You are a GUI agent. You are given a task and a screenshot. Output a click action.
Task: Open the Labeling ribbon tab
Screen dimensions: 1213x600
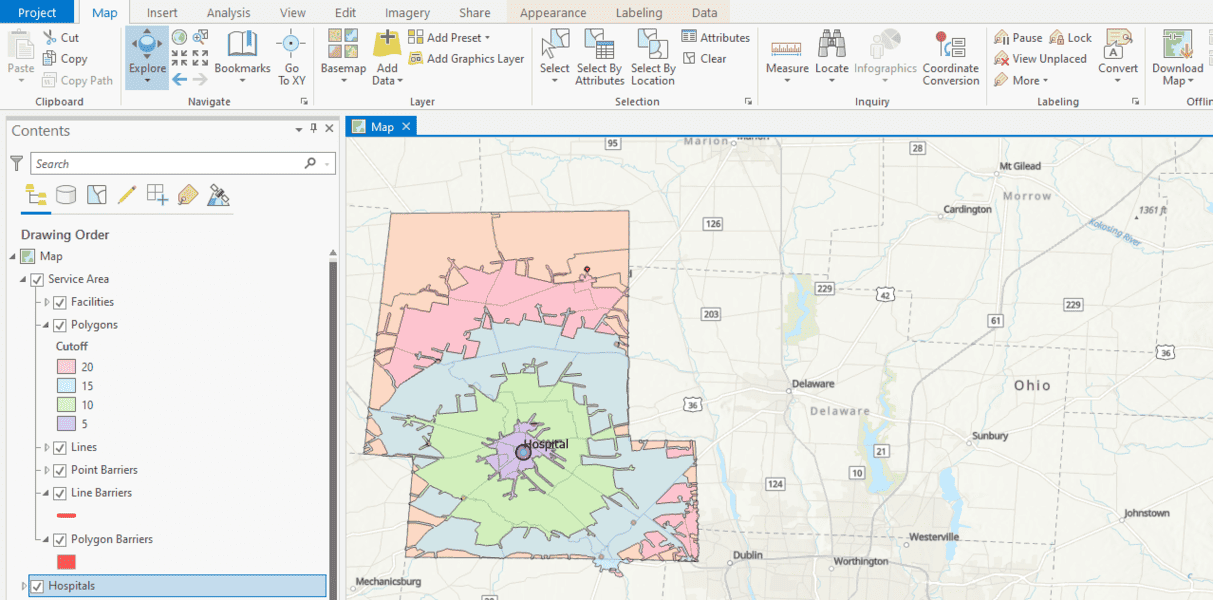(x=638, y=13)
